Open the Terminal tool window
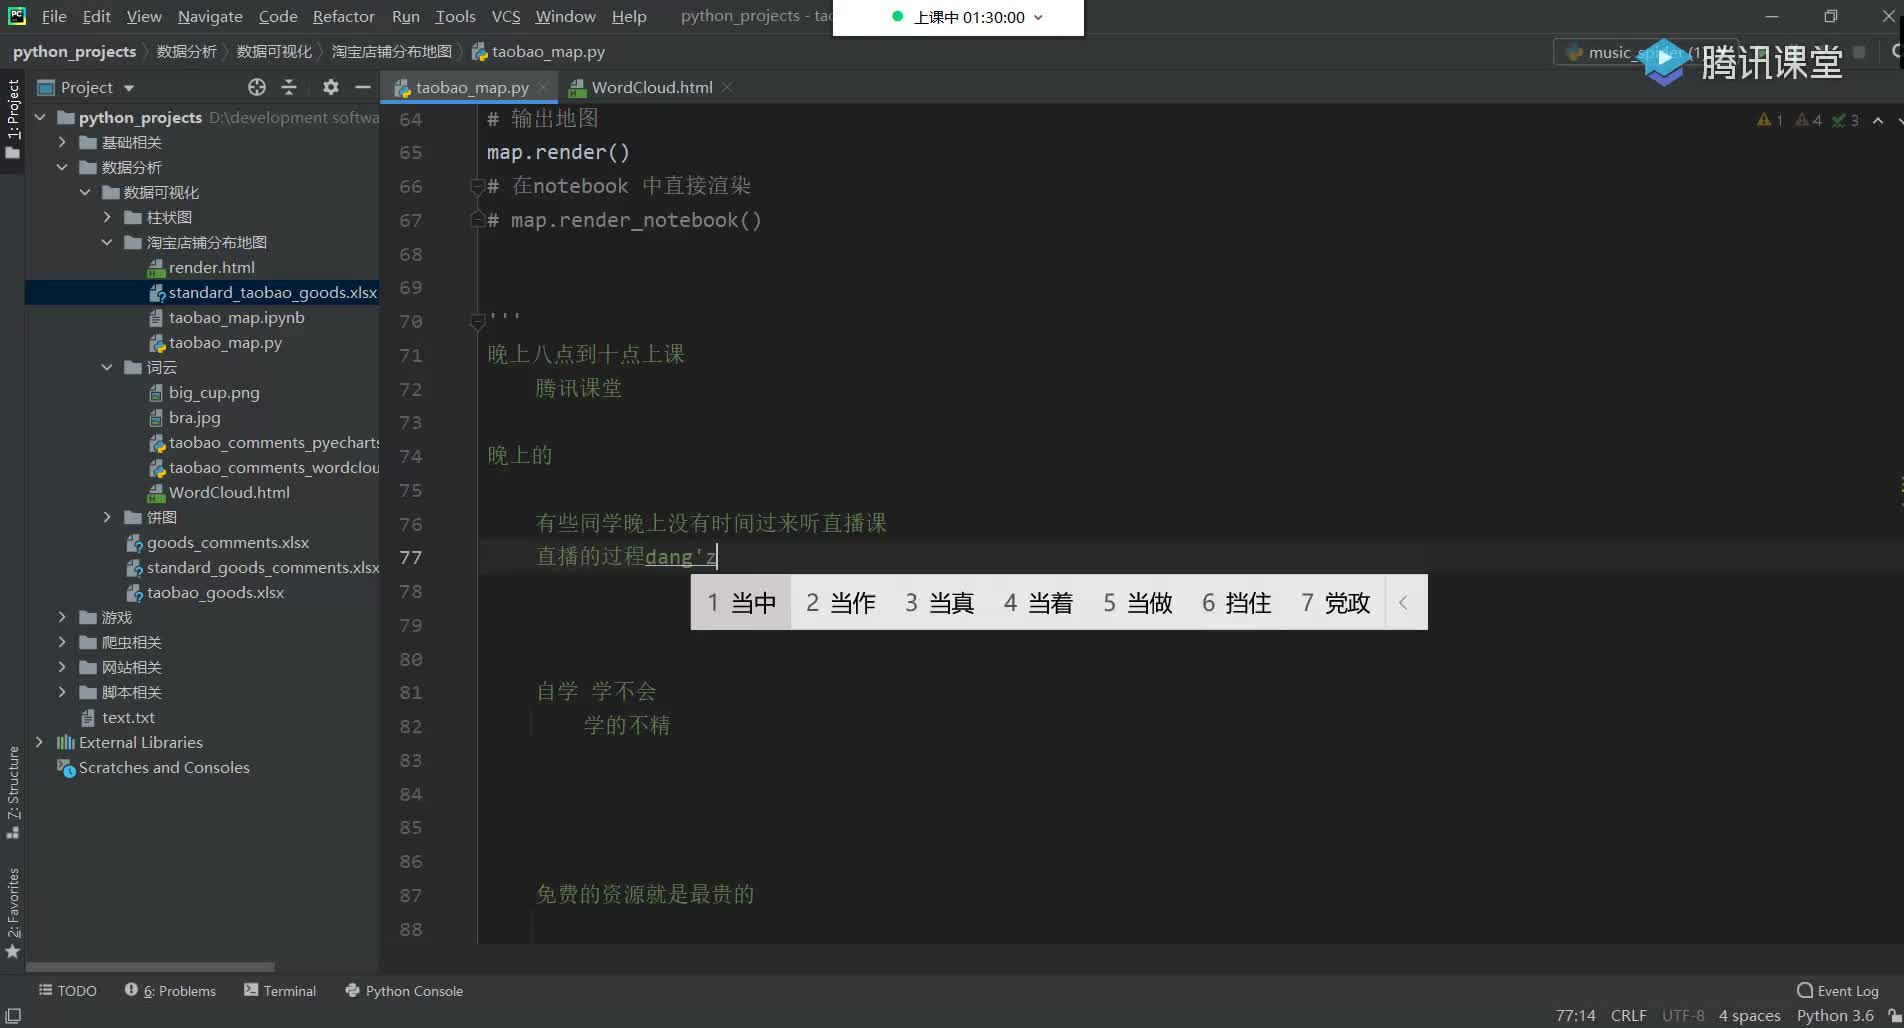Viewport: 1904px width, 1028px height. point(280,991)
